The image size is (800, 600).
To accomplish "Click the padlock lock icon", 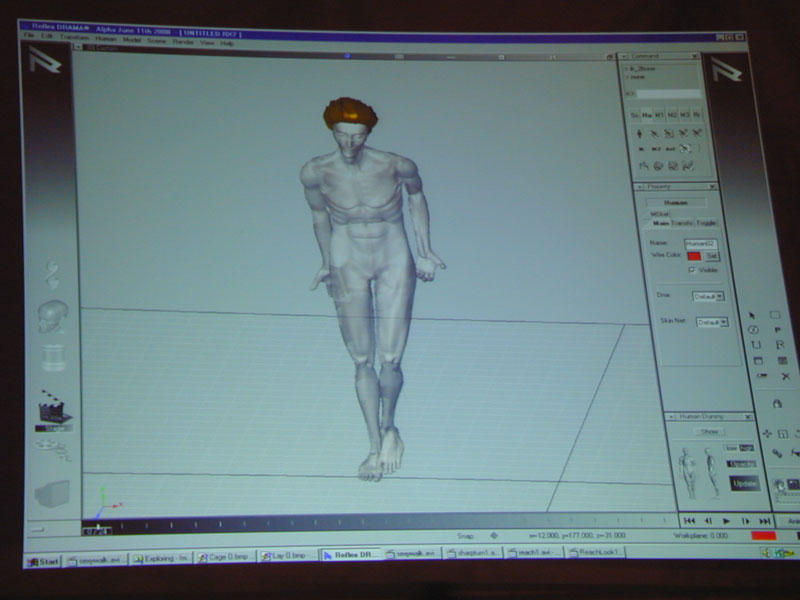I will point(776,403).
